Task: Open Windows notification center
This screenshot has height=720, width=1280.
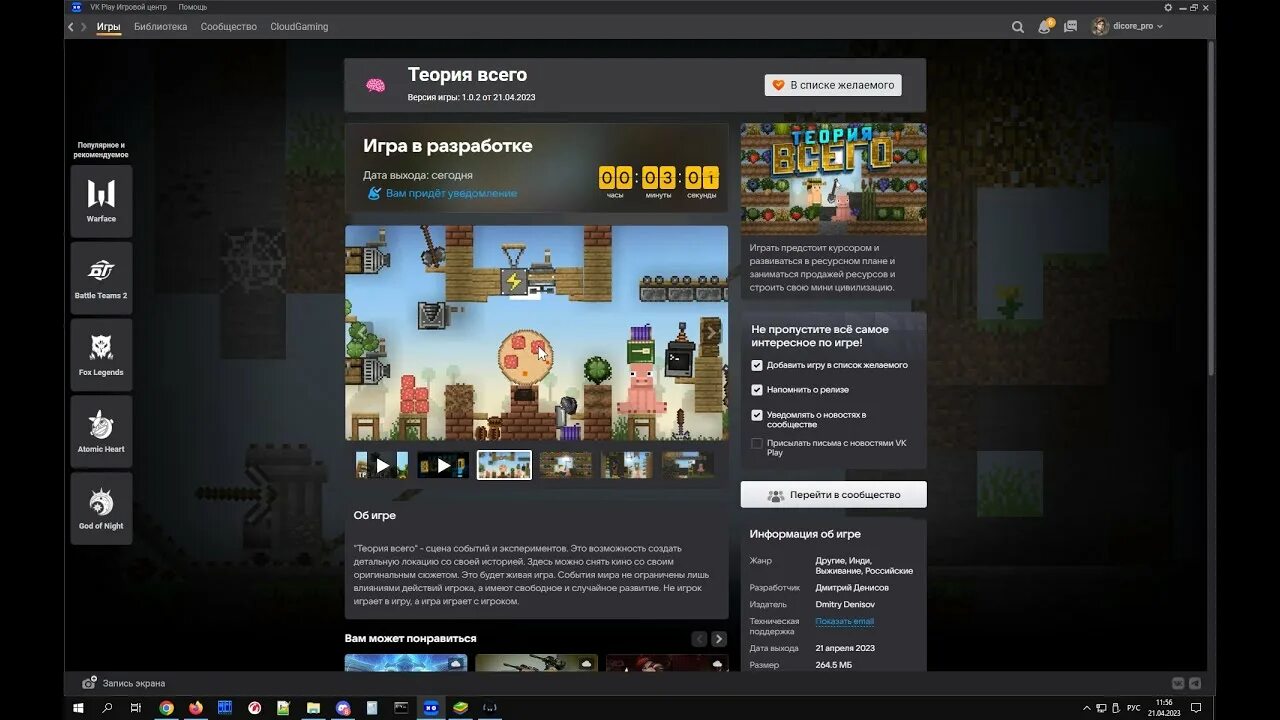Action: [1195, 708]
